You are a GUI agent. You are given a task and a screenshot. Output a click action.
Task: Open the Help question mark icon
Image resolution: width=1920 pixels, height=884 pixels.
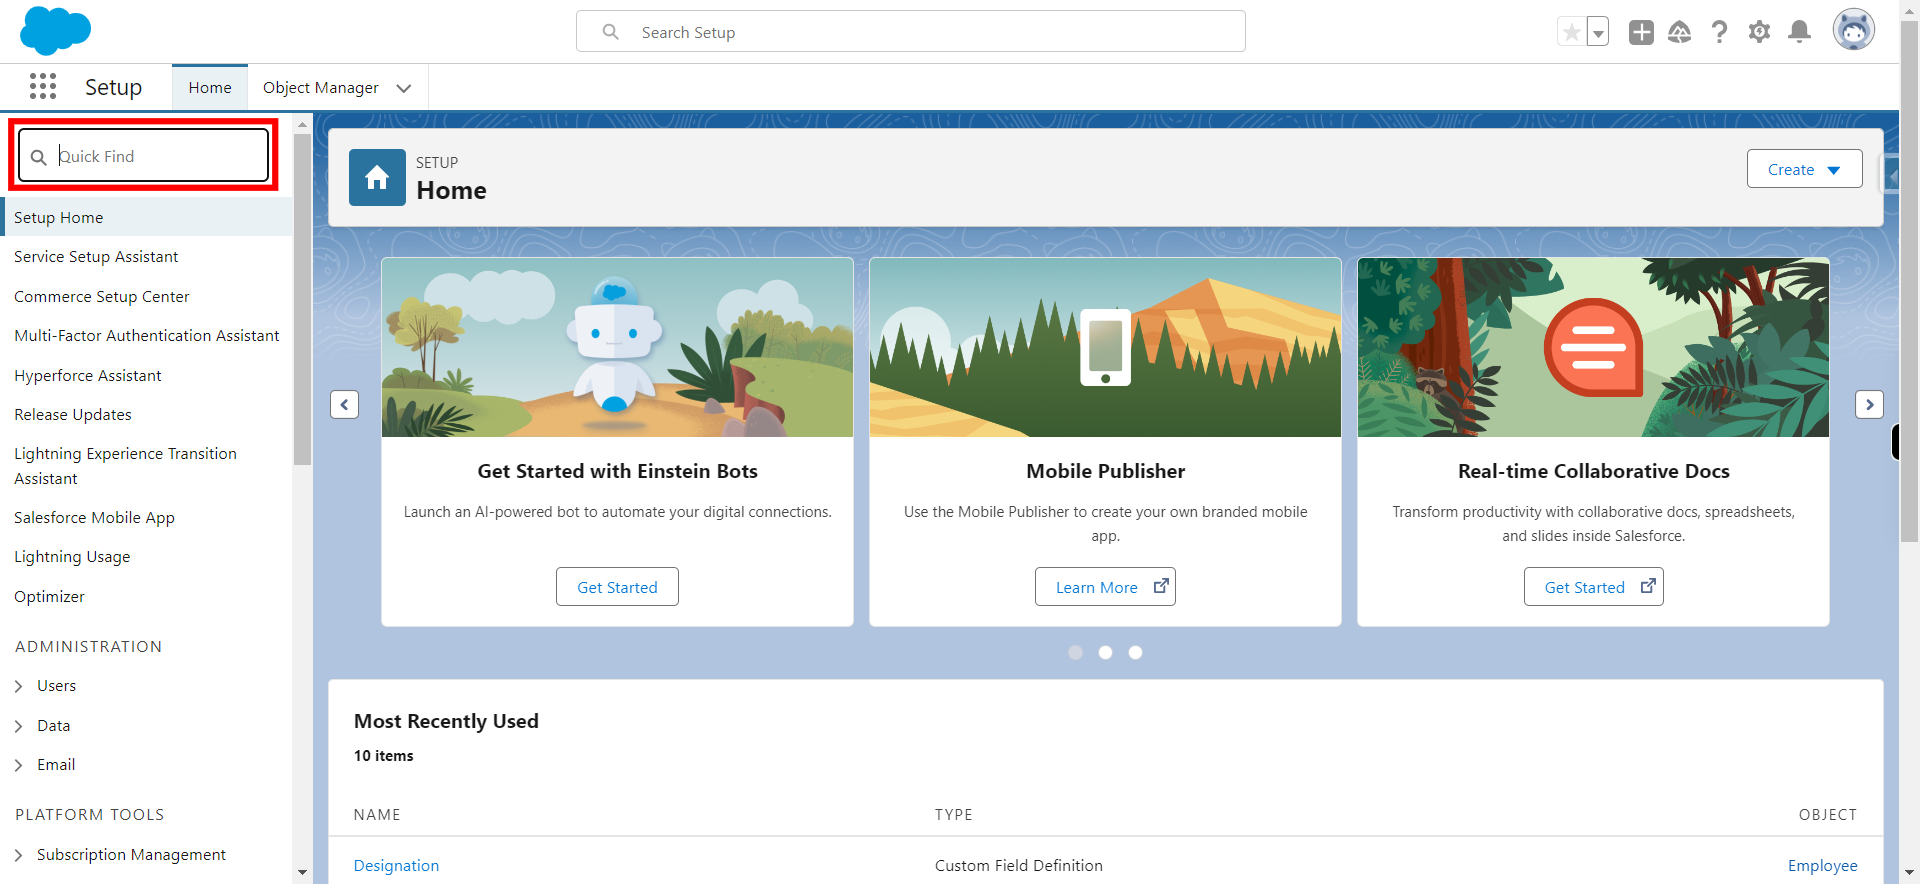coord(1719,32)
